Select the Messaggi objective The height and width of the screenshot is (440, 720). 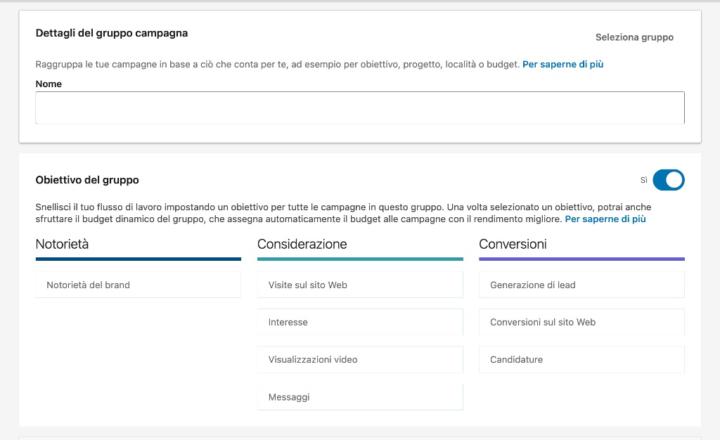360,397
